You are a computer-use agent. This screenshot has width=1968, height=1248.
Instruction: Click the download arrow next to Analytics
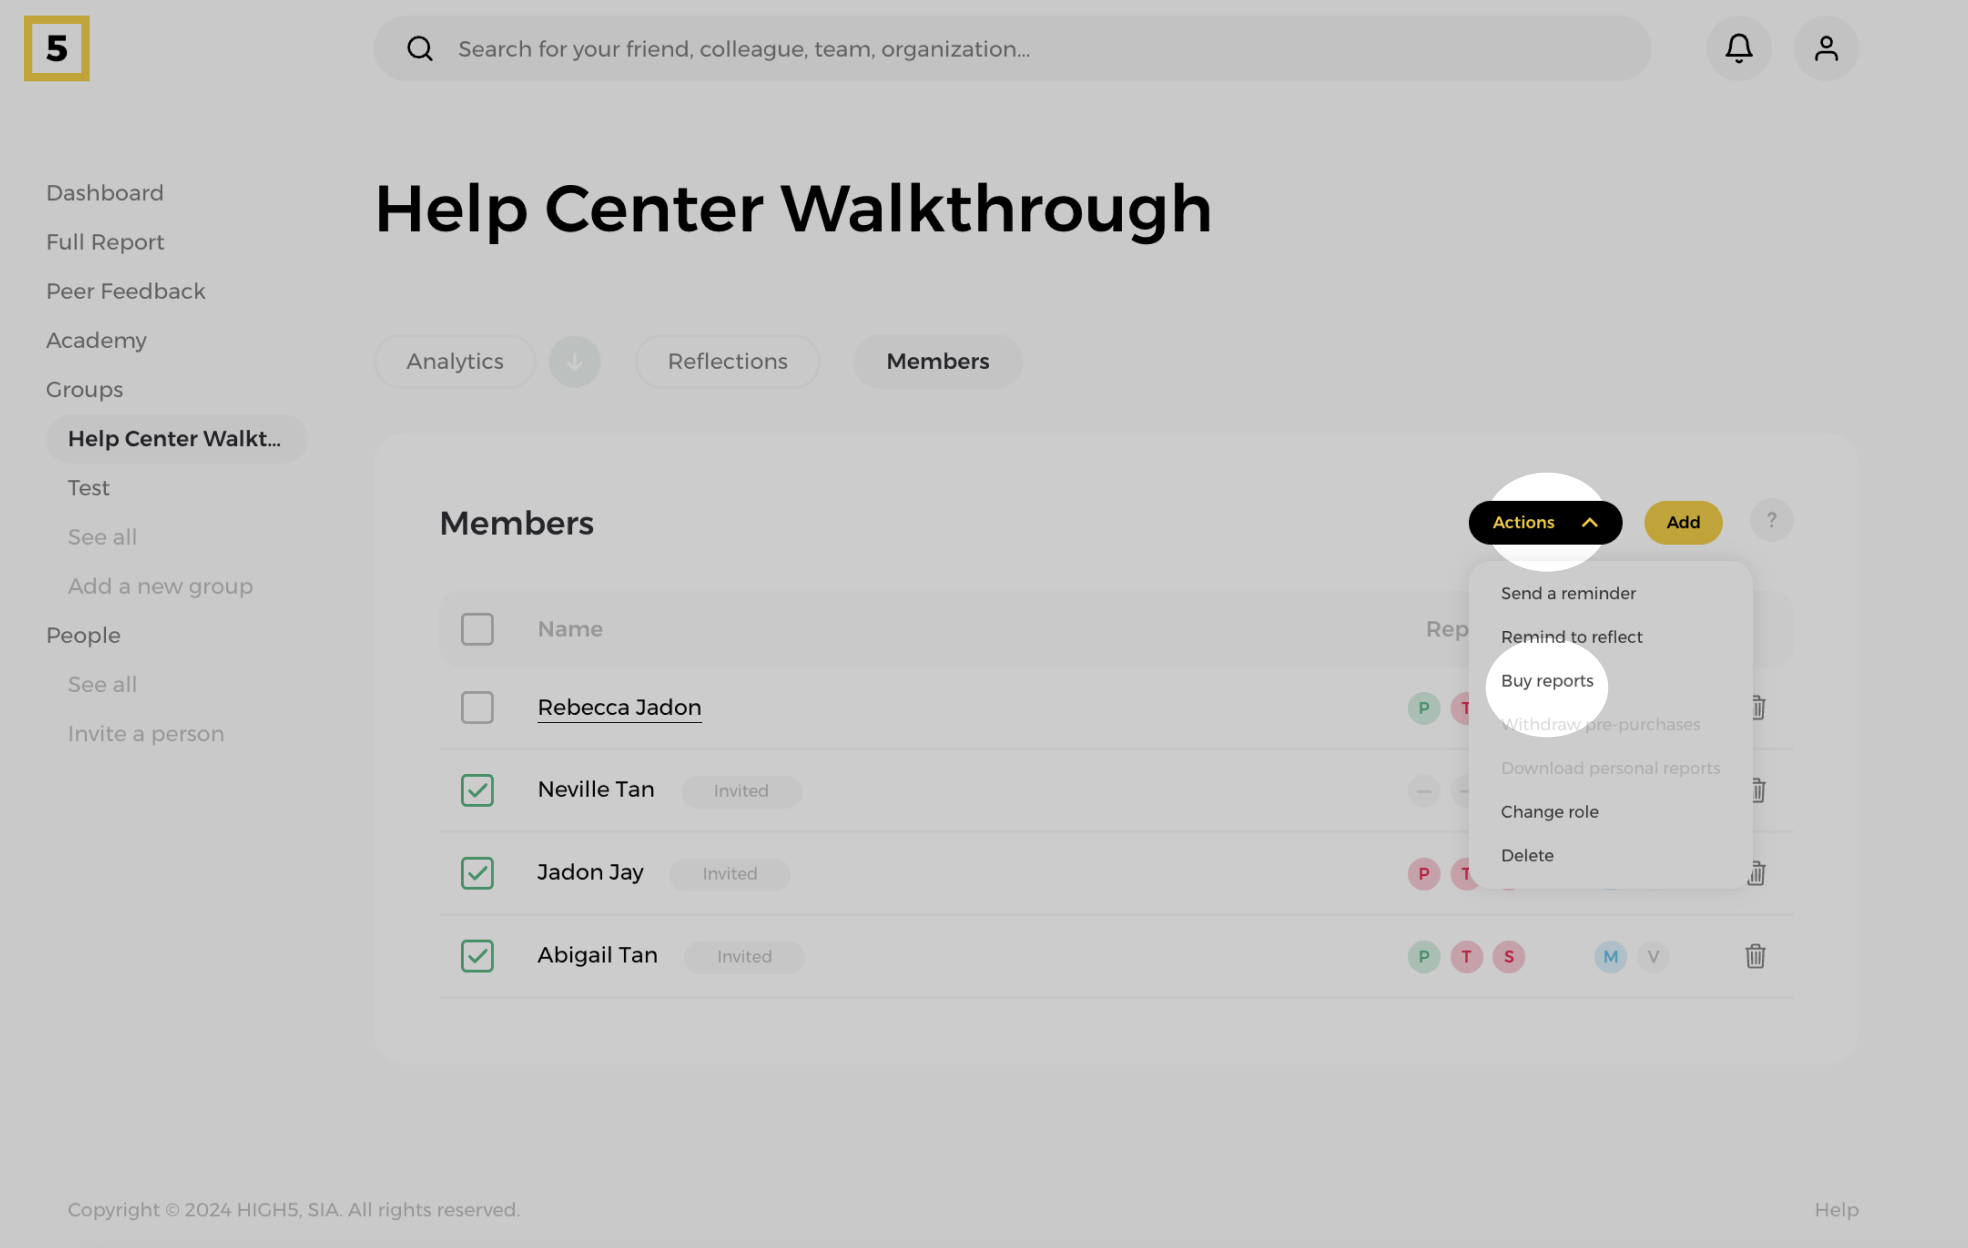click(575, 361)
